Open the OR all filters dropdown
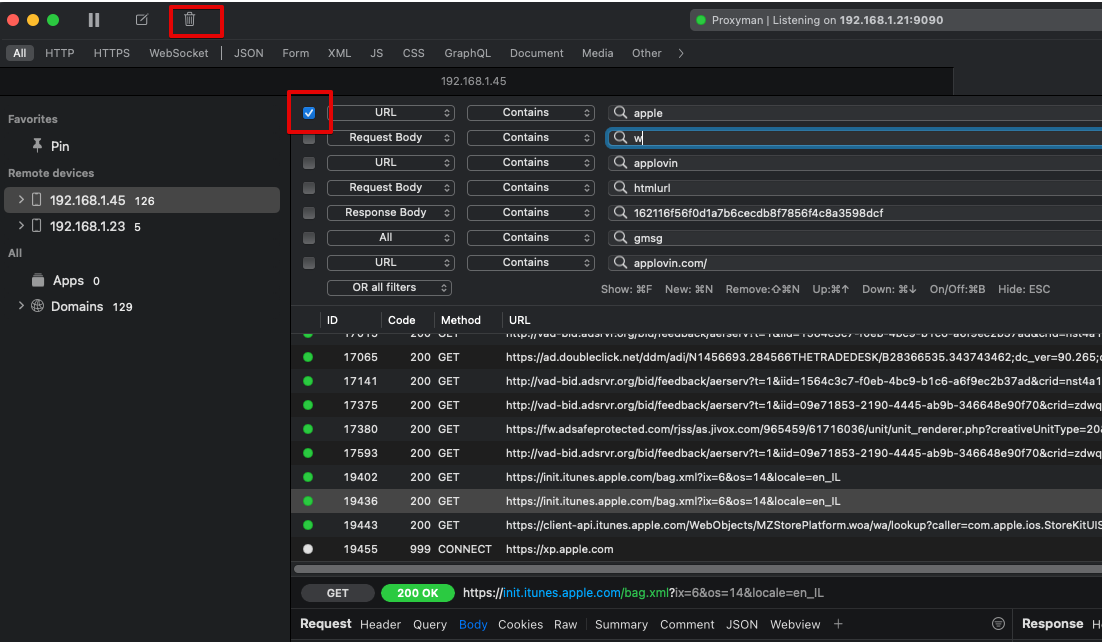 coord(390,287)
